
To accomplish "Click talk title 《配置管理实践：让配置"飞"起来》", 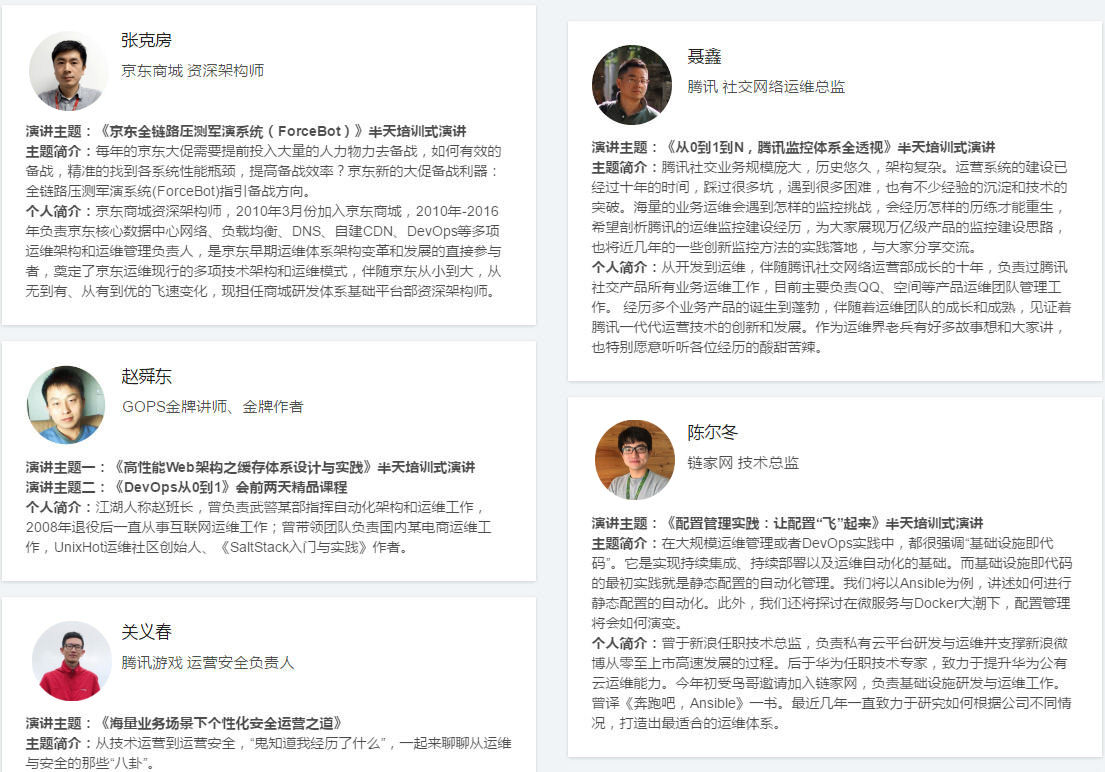I will click(x=772, y=523).
